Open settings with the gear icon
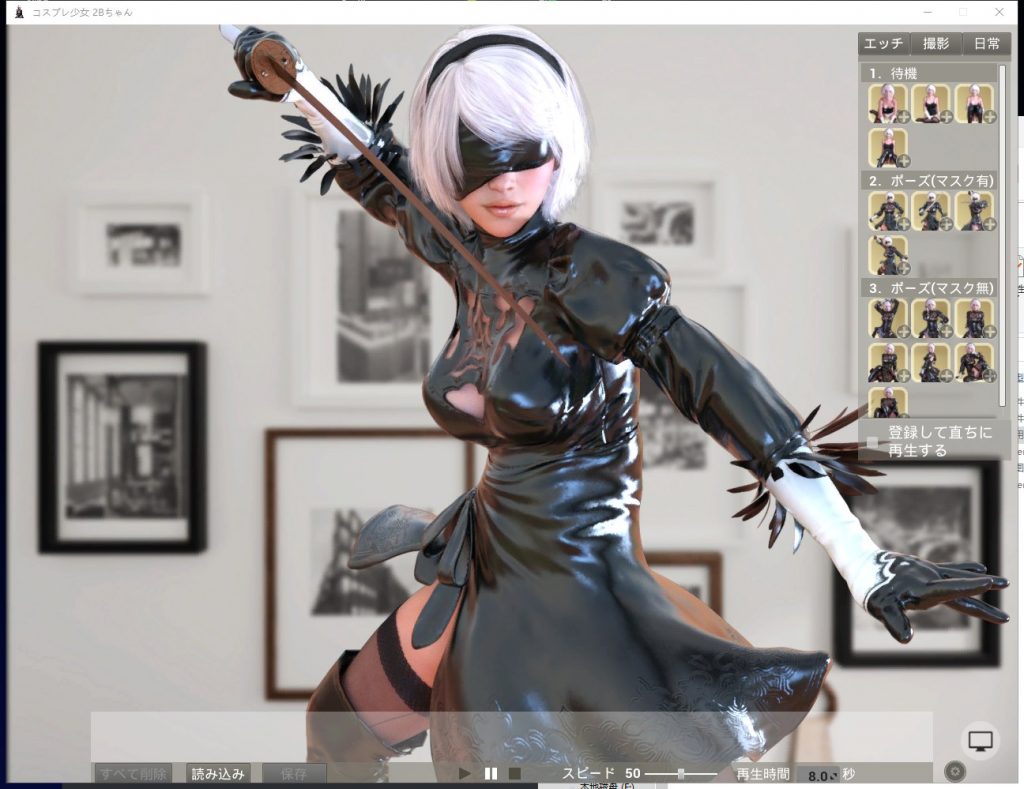 pyautogui.click(x=955, y=771)
